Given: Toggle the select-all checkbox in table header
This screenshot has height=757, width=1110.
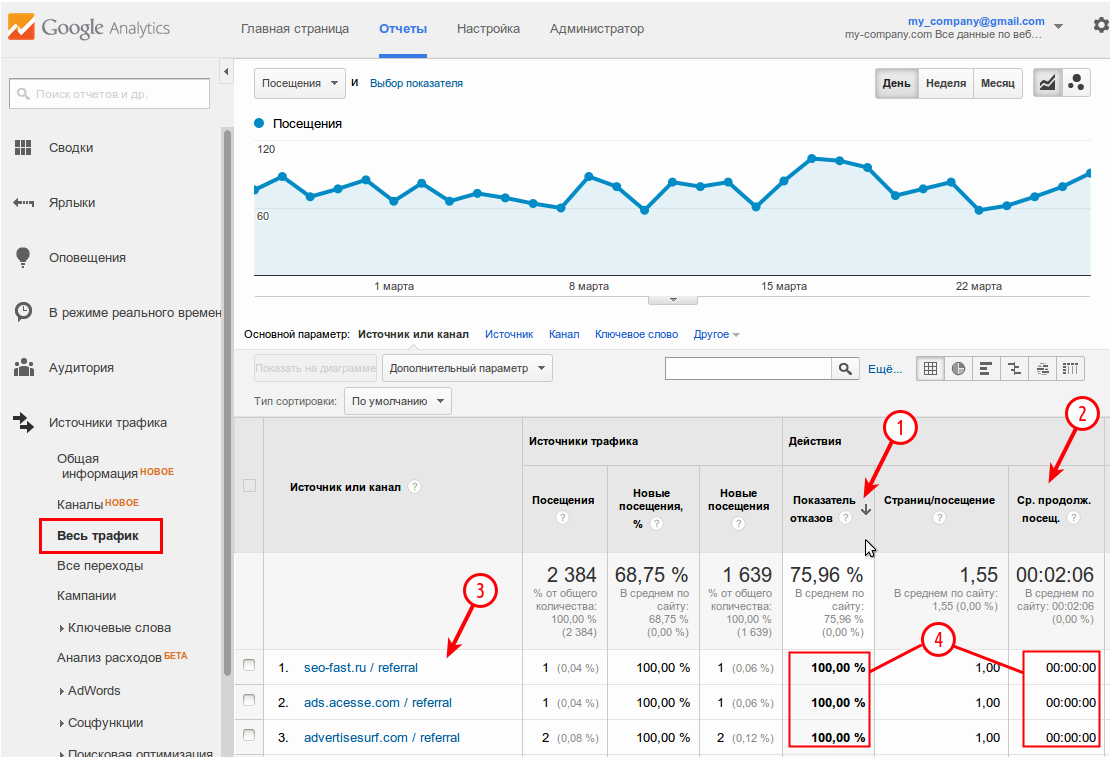Looking at the screenshot, I should 249,486.
